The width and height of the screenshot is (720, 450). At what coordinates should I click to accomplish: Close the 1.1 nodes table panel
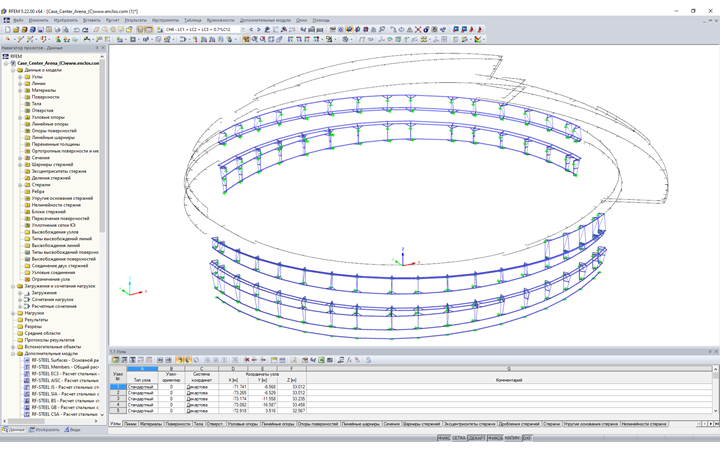pyautogui.click(x=716, y=351)
